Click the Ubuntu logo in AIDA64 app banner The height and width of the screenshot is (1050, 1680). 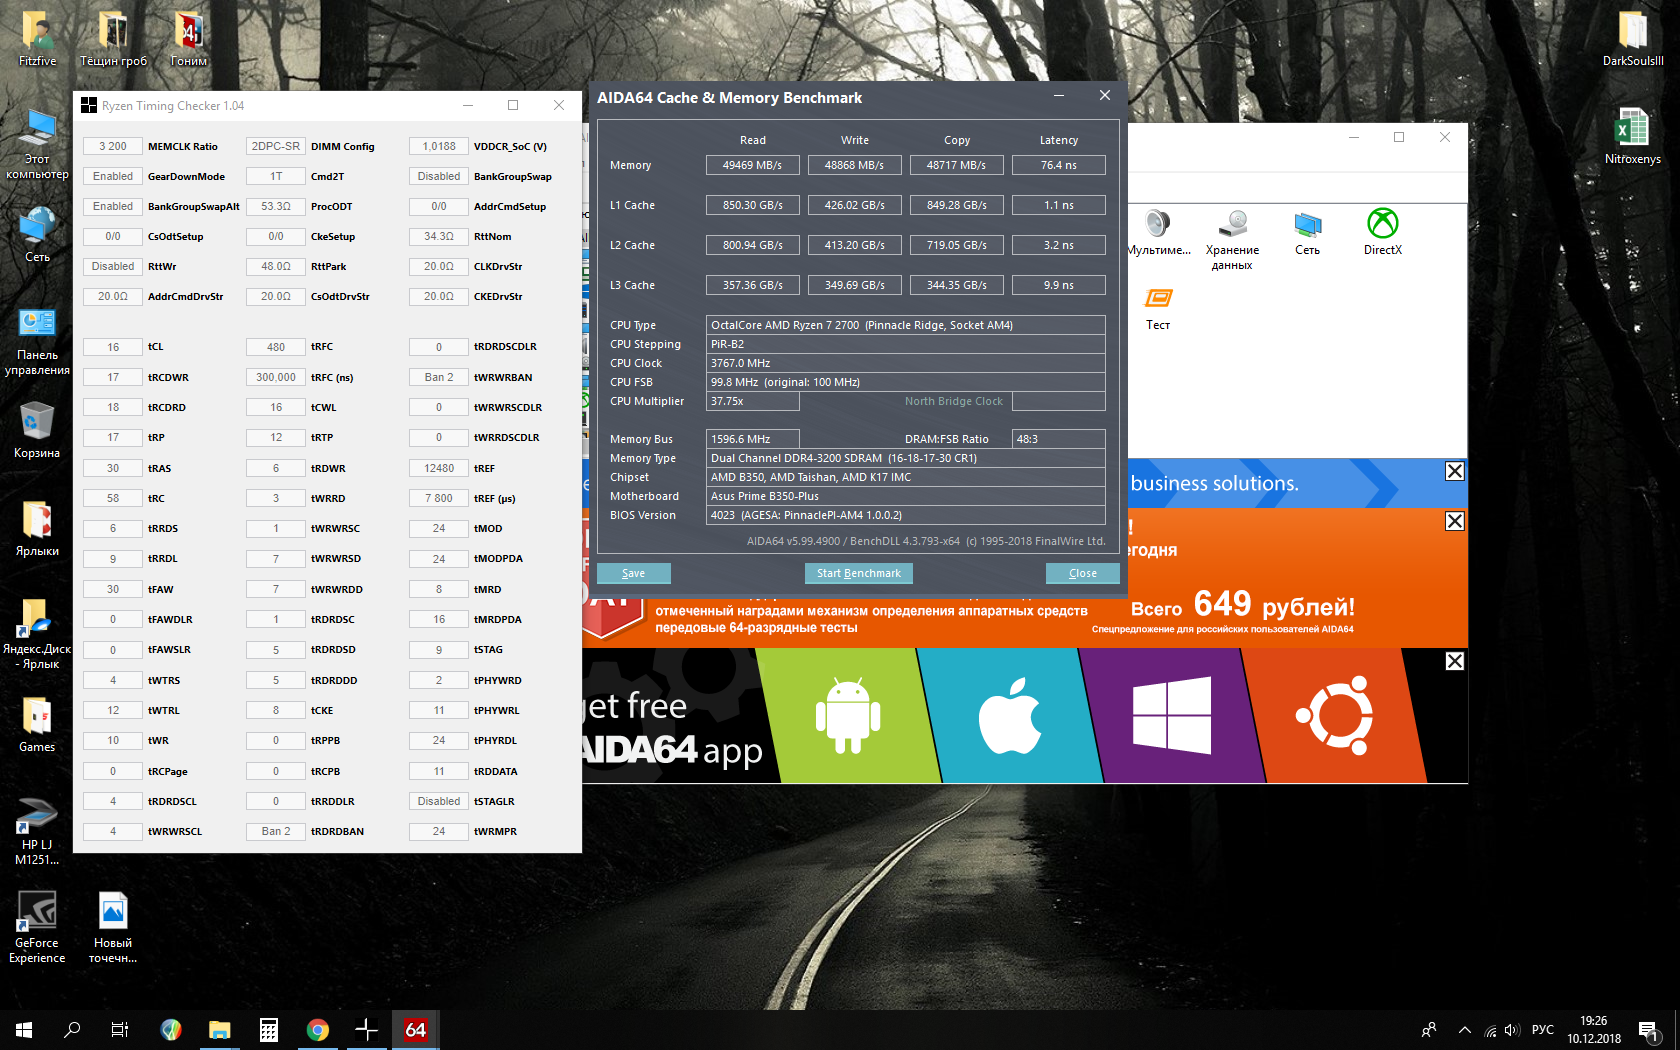click(x=1334, y=715)
